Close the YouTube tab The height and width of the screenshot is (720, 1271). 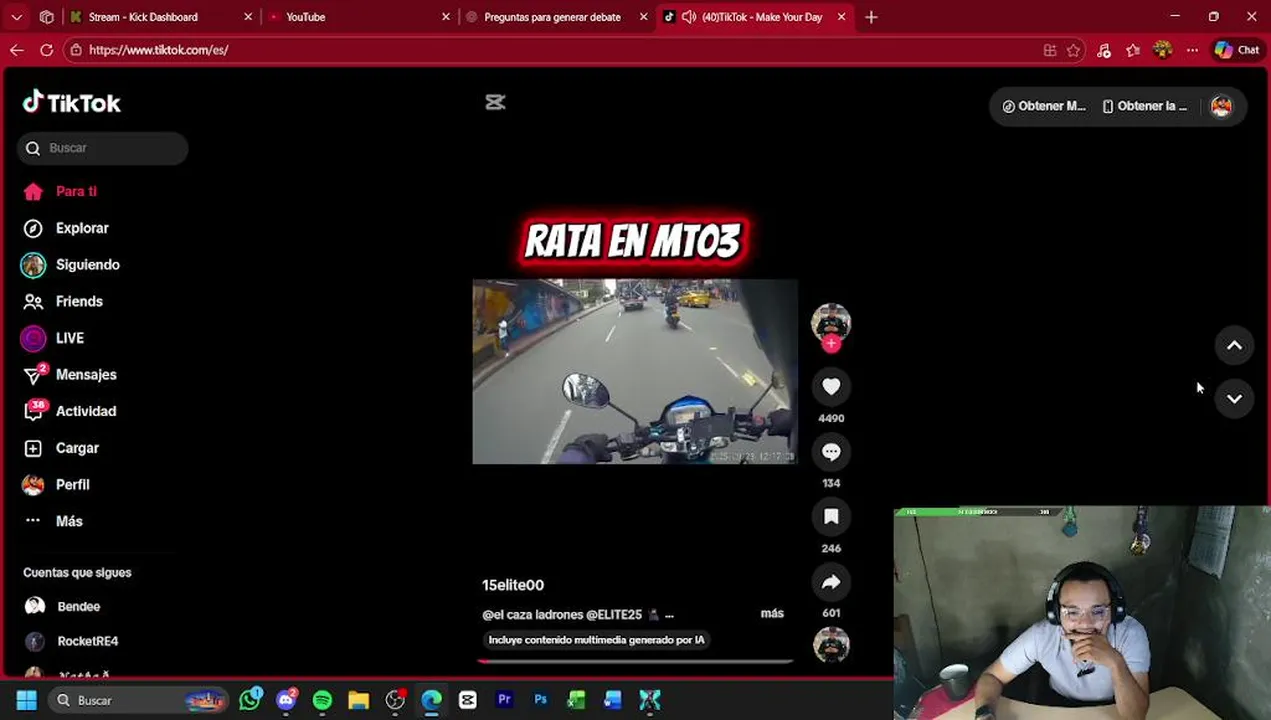point(445,17)
